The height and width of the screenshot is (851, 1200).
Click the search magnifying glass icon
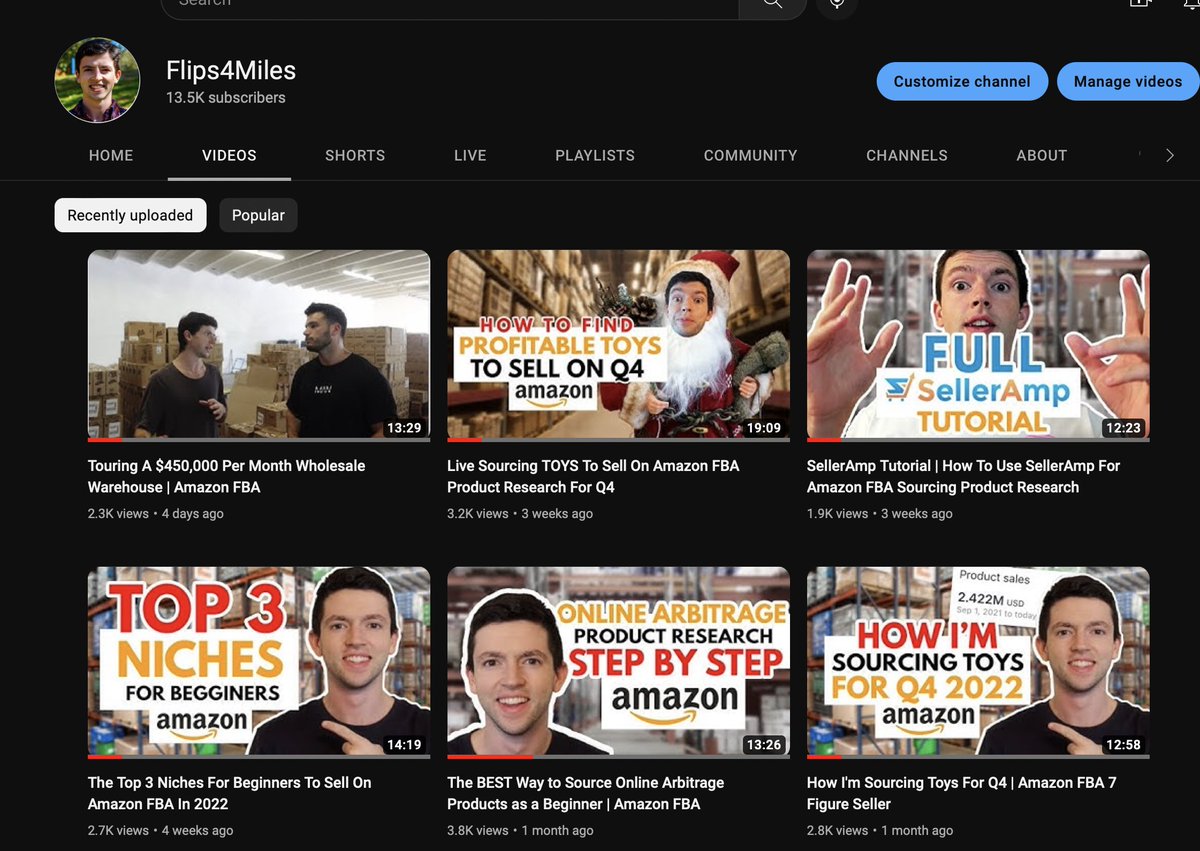click(x=772, y=5)
